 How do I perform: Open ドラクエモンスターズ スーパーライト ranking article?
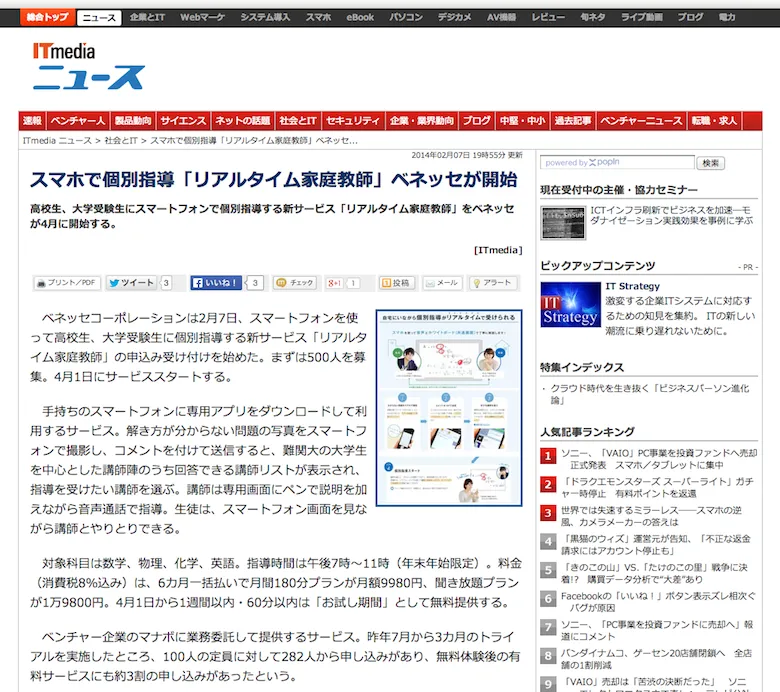pos(657,488)
